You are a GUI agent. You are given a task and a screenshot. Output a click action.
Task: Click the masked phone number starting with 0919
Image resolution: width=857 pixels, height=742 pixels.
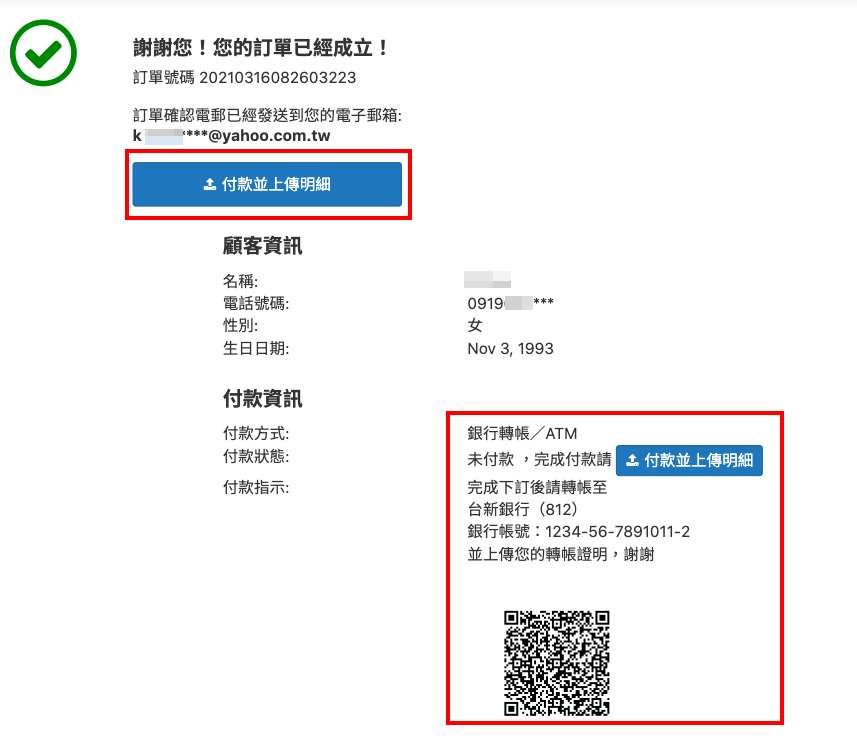[510, 303]
